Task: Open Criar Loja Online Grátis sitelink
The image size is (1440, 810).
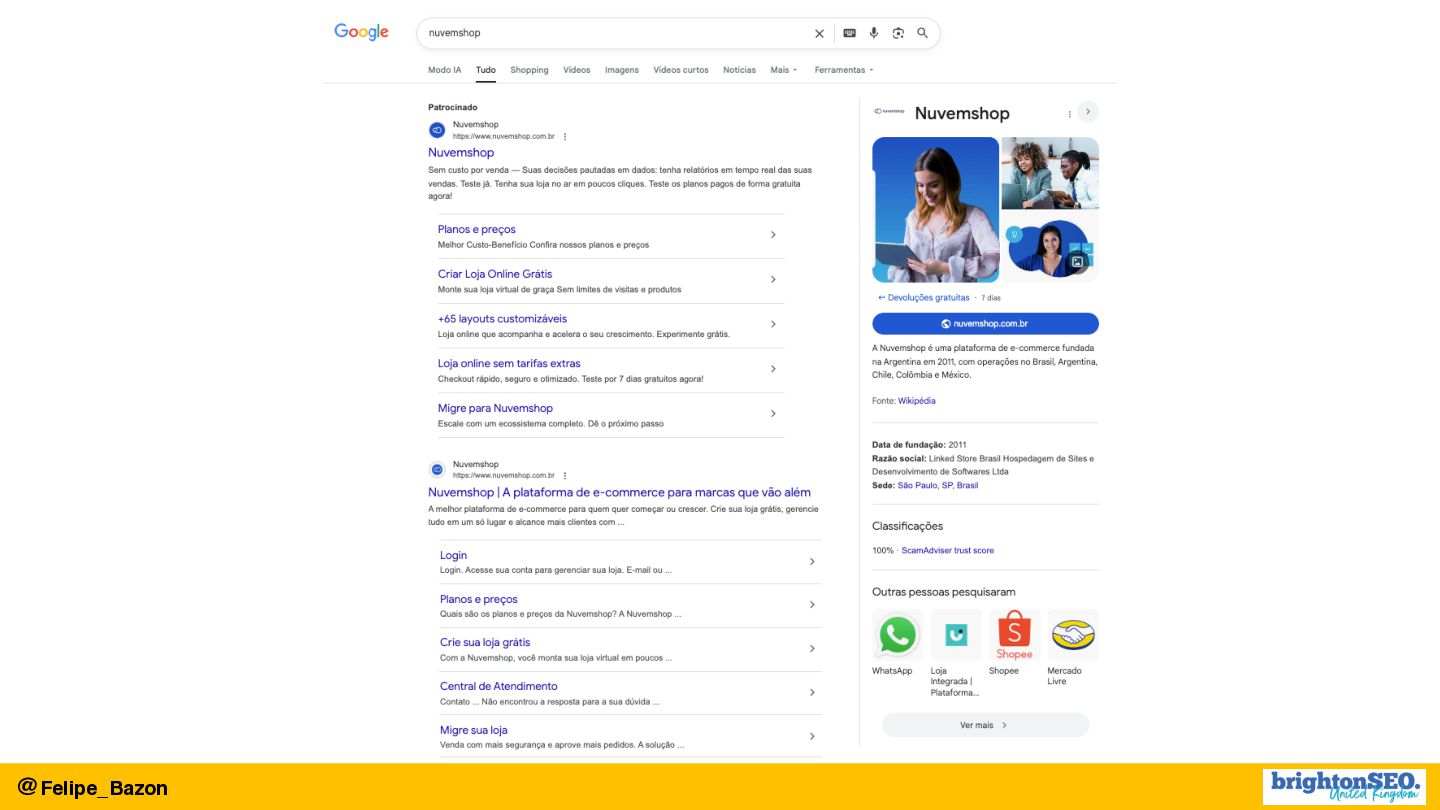Action: point(495,274)
